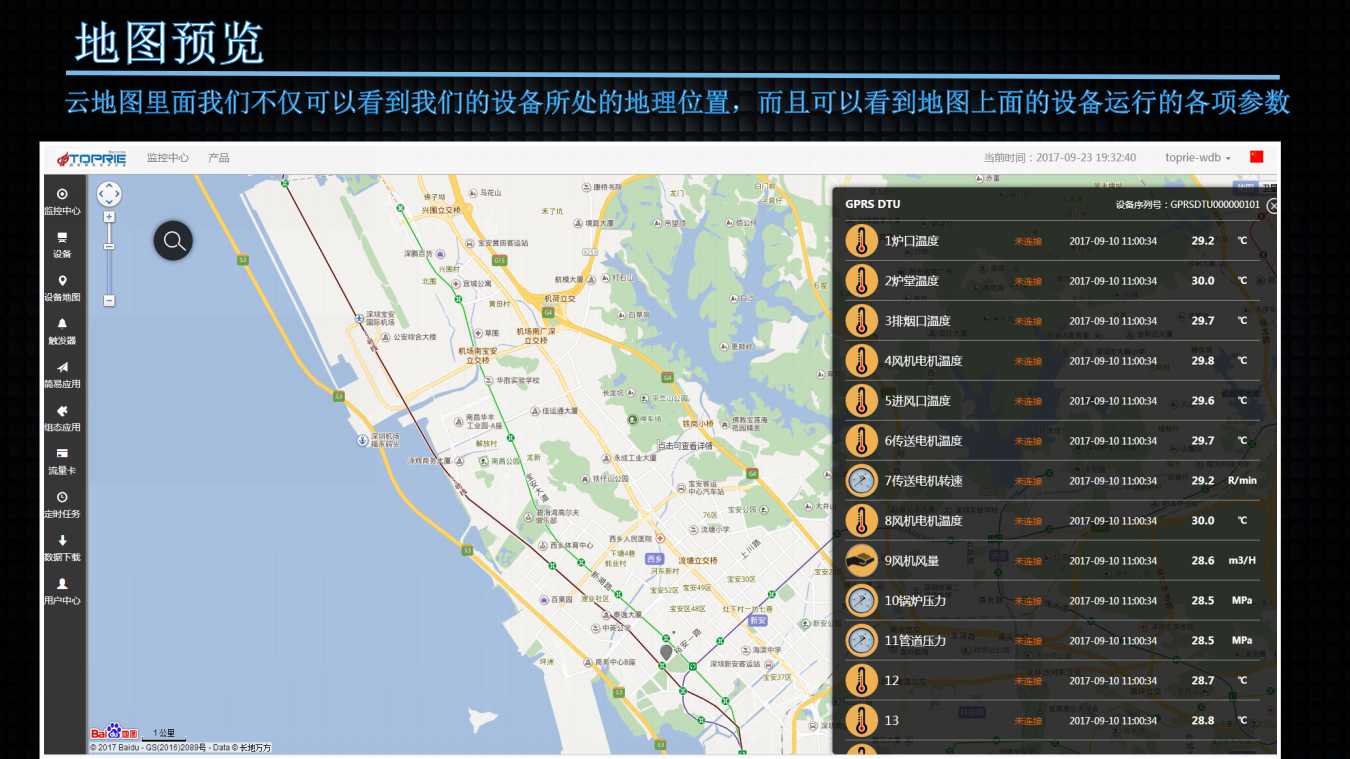1350x759 pixels.
Task: Open 监控中心 in the left sidebar
Action: 62,201
